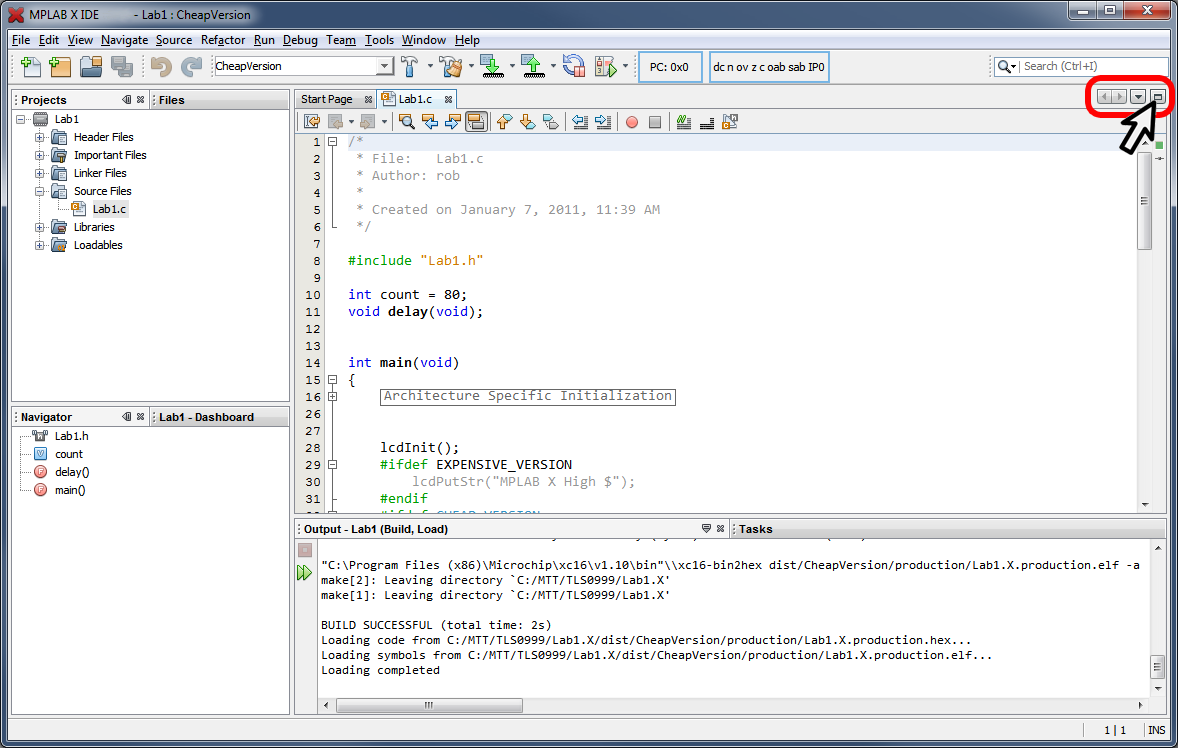Click Find Selection magnifier in editor toolbar
The height and width of the screenshot is (748, 1178).
tap(407, 122)
